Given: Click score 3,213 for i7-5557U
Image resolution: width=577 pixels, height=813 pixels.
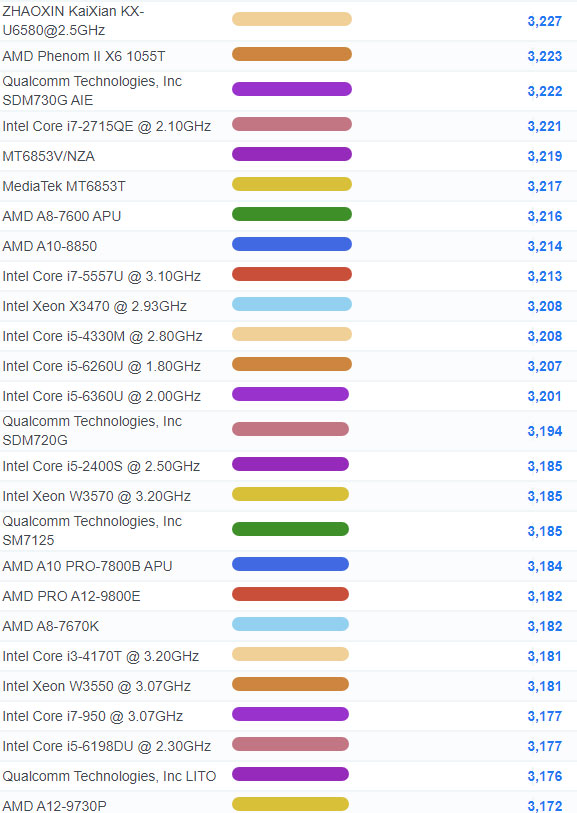Looking at the screenshot, I should click(545, 276).
